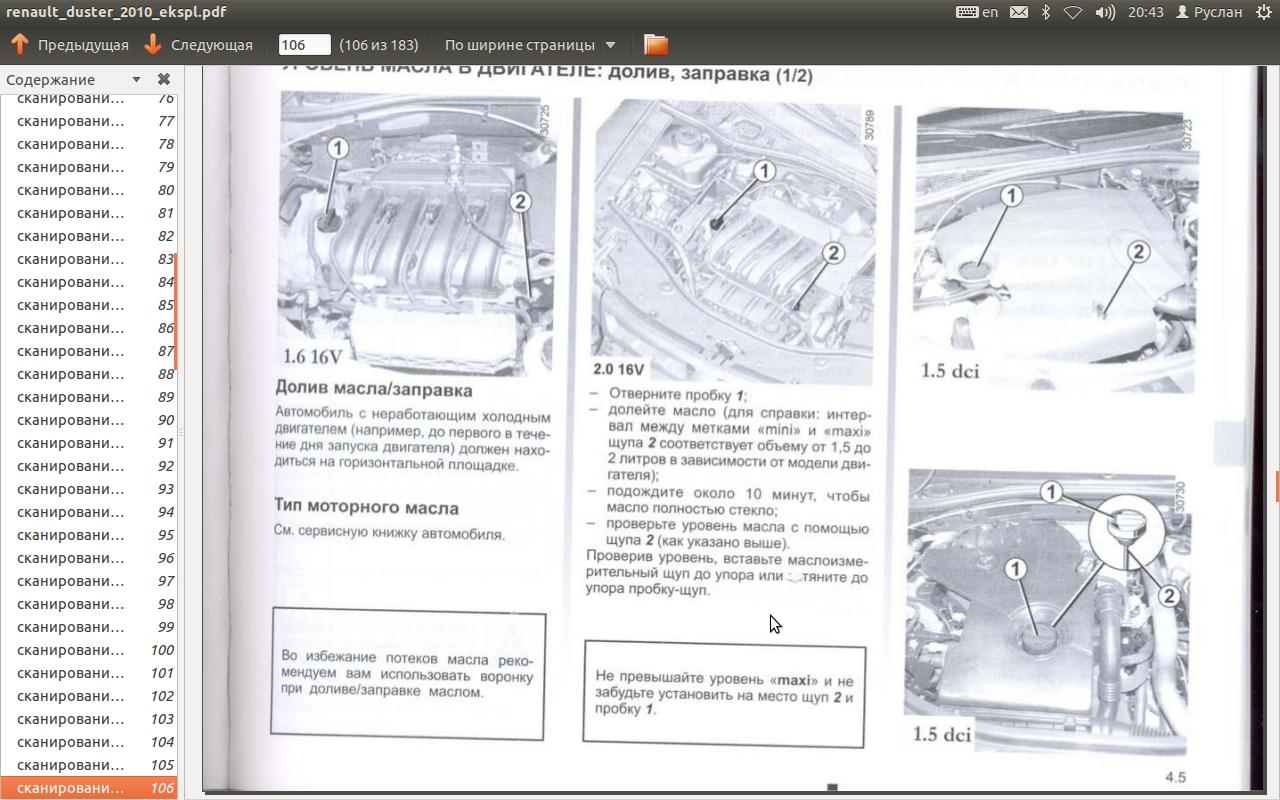Open the system power gear menu

(1264, 12)
